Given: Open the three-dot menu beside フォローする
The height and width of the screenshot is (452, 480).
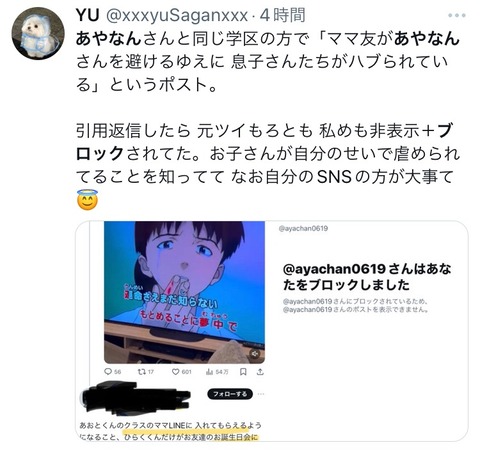Looking at the screenshot, I should (x=261, y=394).
